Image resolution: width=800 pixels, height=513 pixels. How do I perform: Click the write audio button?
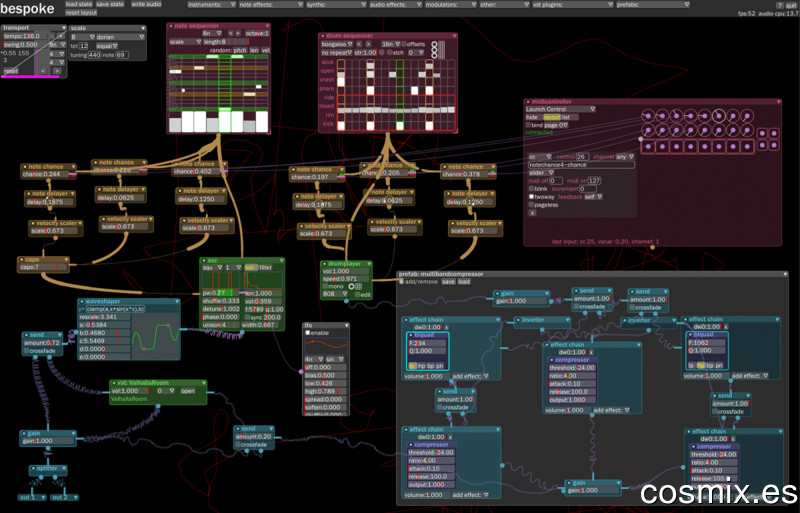(146, 4)
